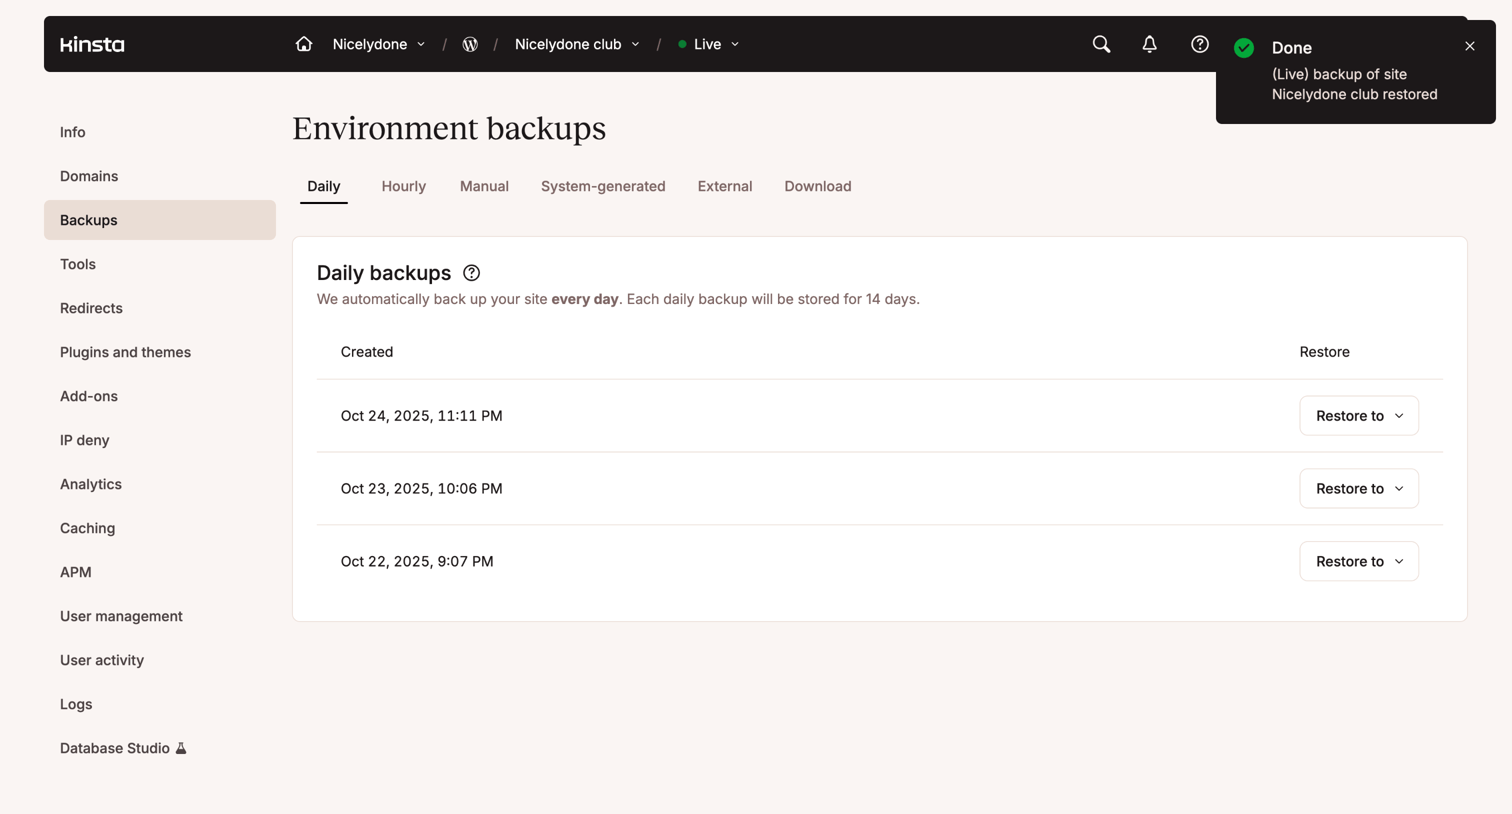Open Domains in sidebar
Image resolution: width=1512 pixels, height=814 pixels.
click(160, 176)
